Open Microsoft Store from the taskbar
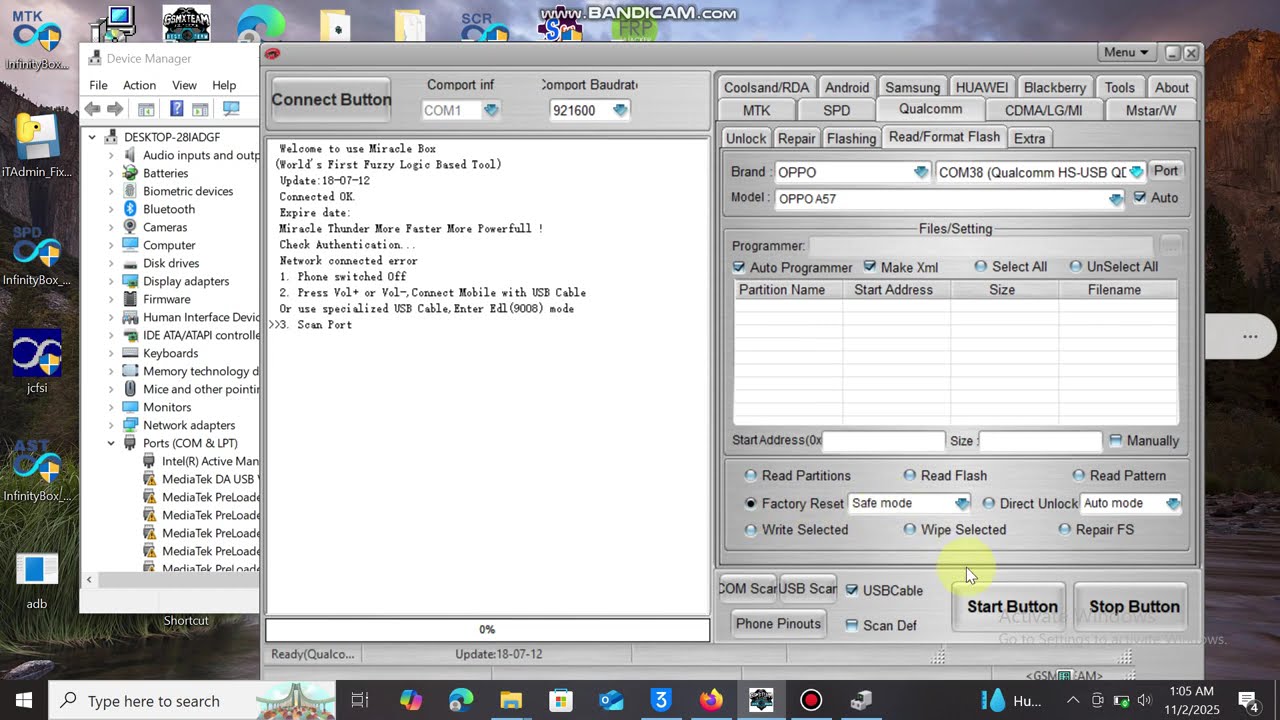 coord(561,701)
